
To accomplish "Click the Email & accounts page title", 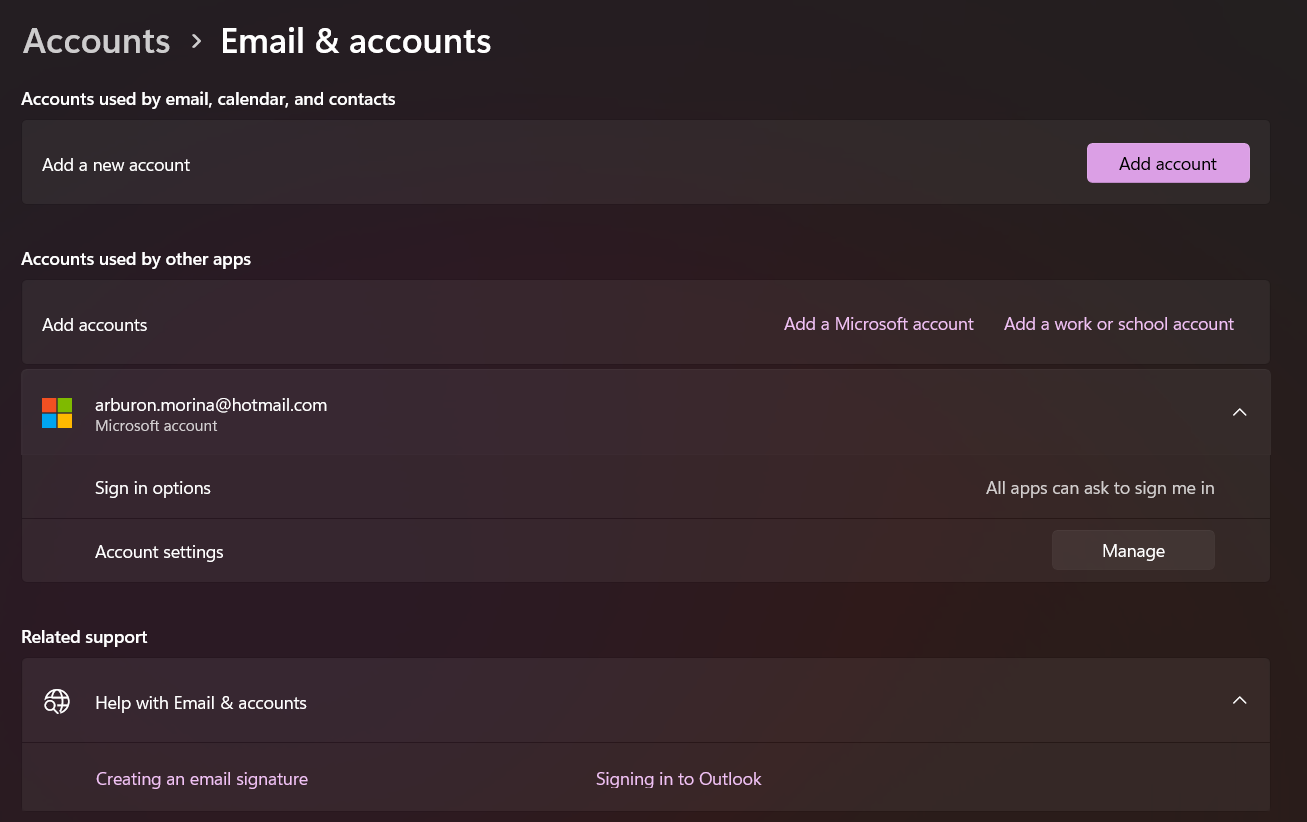I will (x=356, y=41).
